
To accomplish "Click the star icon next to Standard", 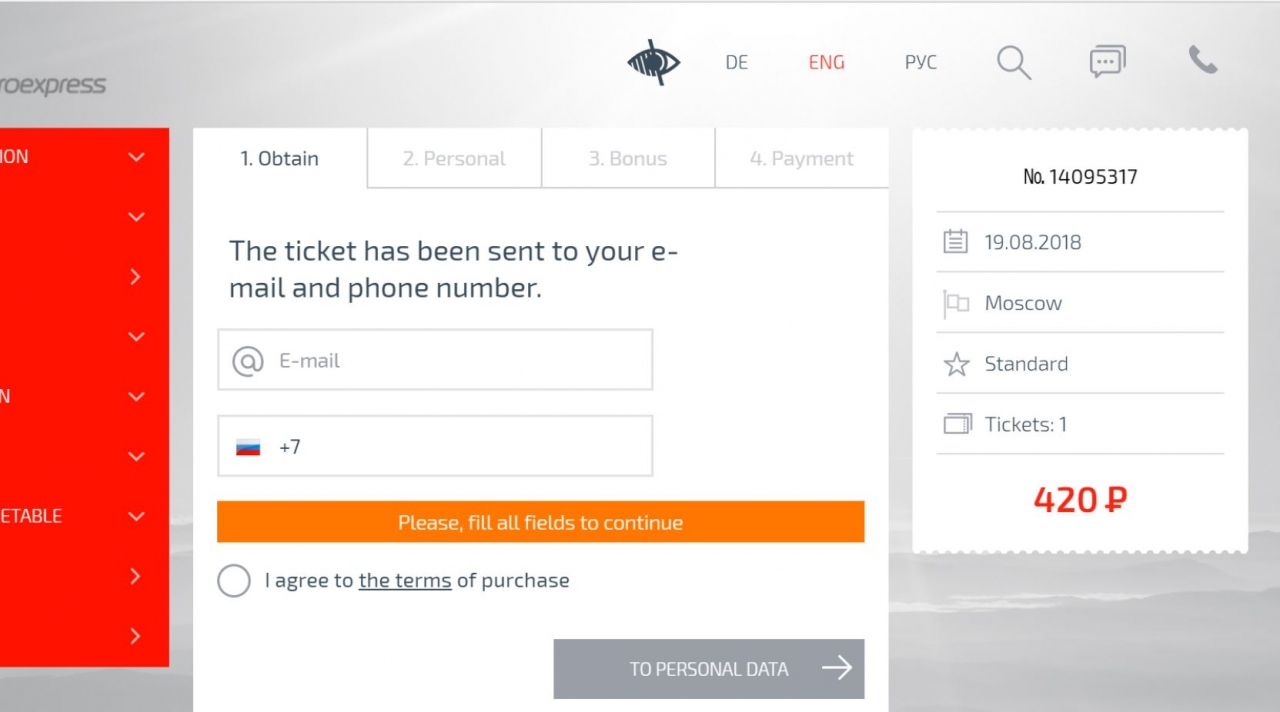I will click(957, 364).
